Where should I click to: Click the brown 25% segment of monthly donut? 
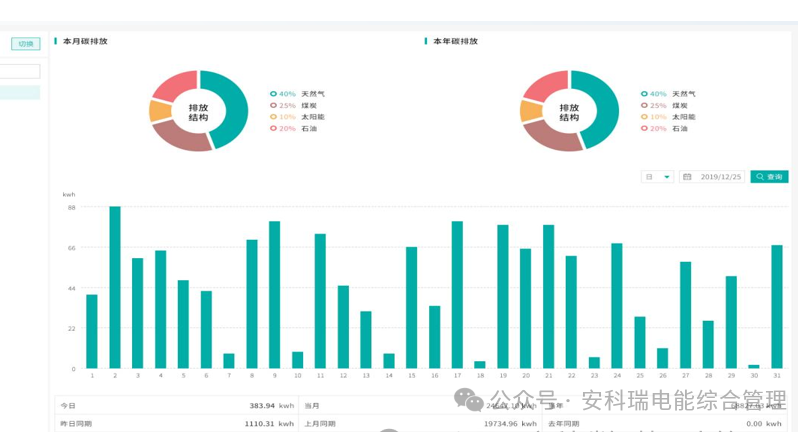tap(181, 136)
